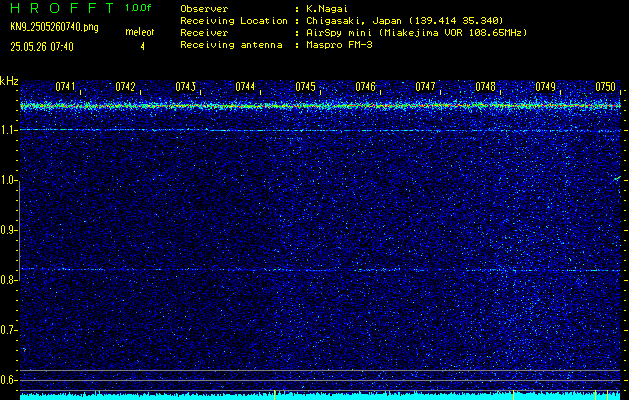
Task: Click the HROFFT title text
Action: point(62,8)
